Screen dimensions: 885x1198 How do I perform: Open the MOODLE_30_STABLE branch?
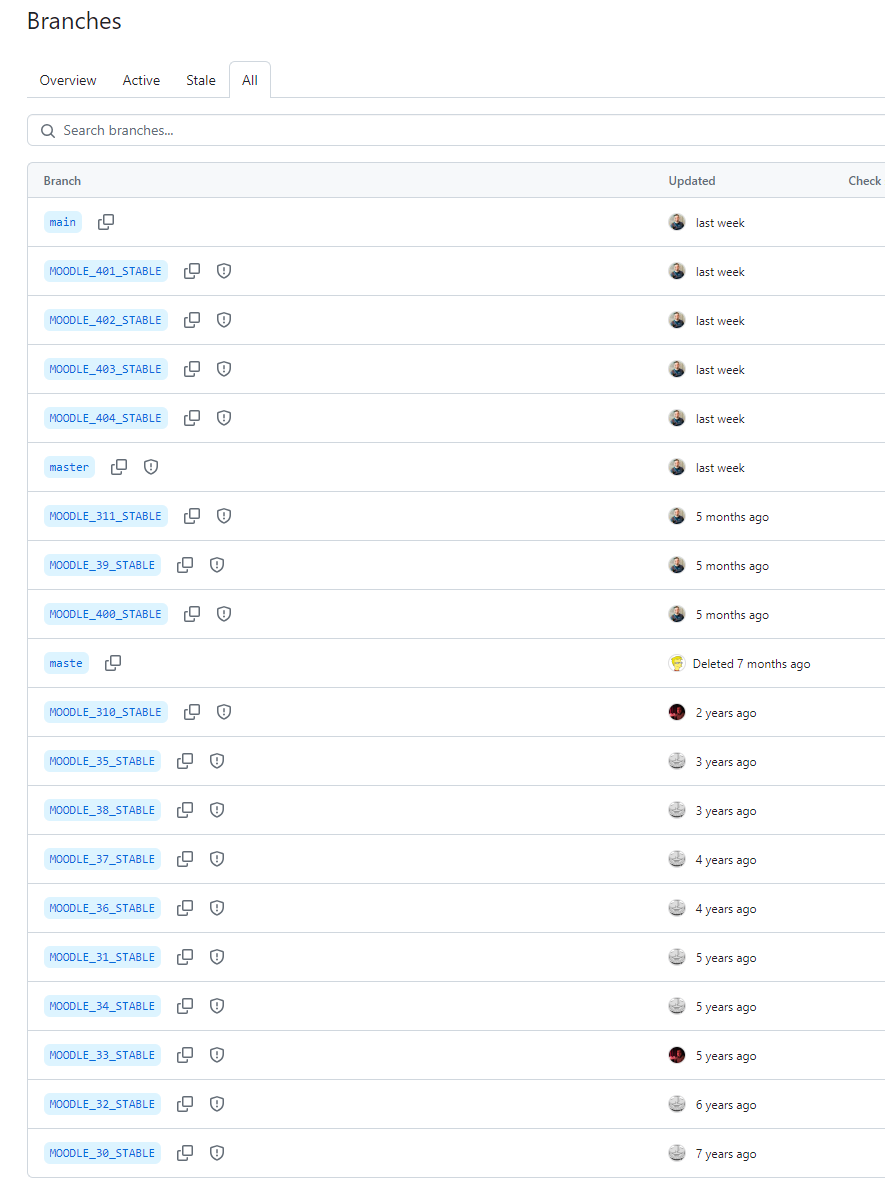coord(102,1153)
